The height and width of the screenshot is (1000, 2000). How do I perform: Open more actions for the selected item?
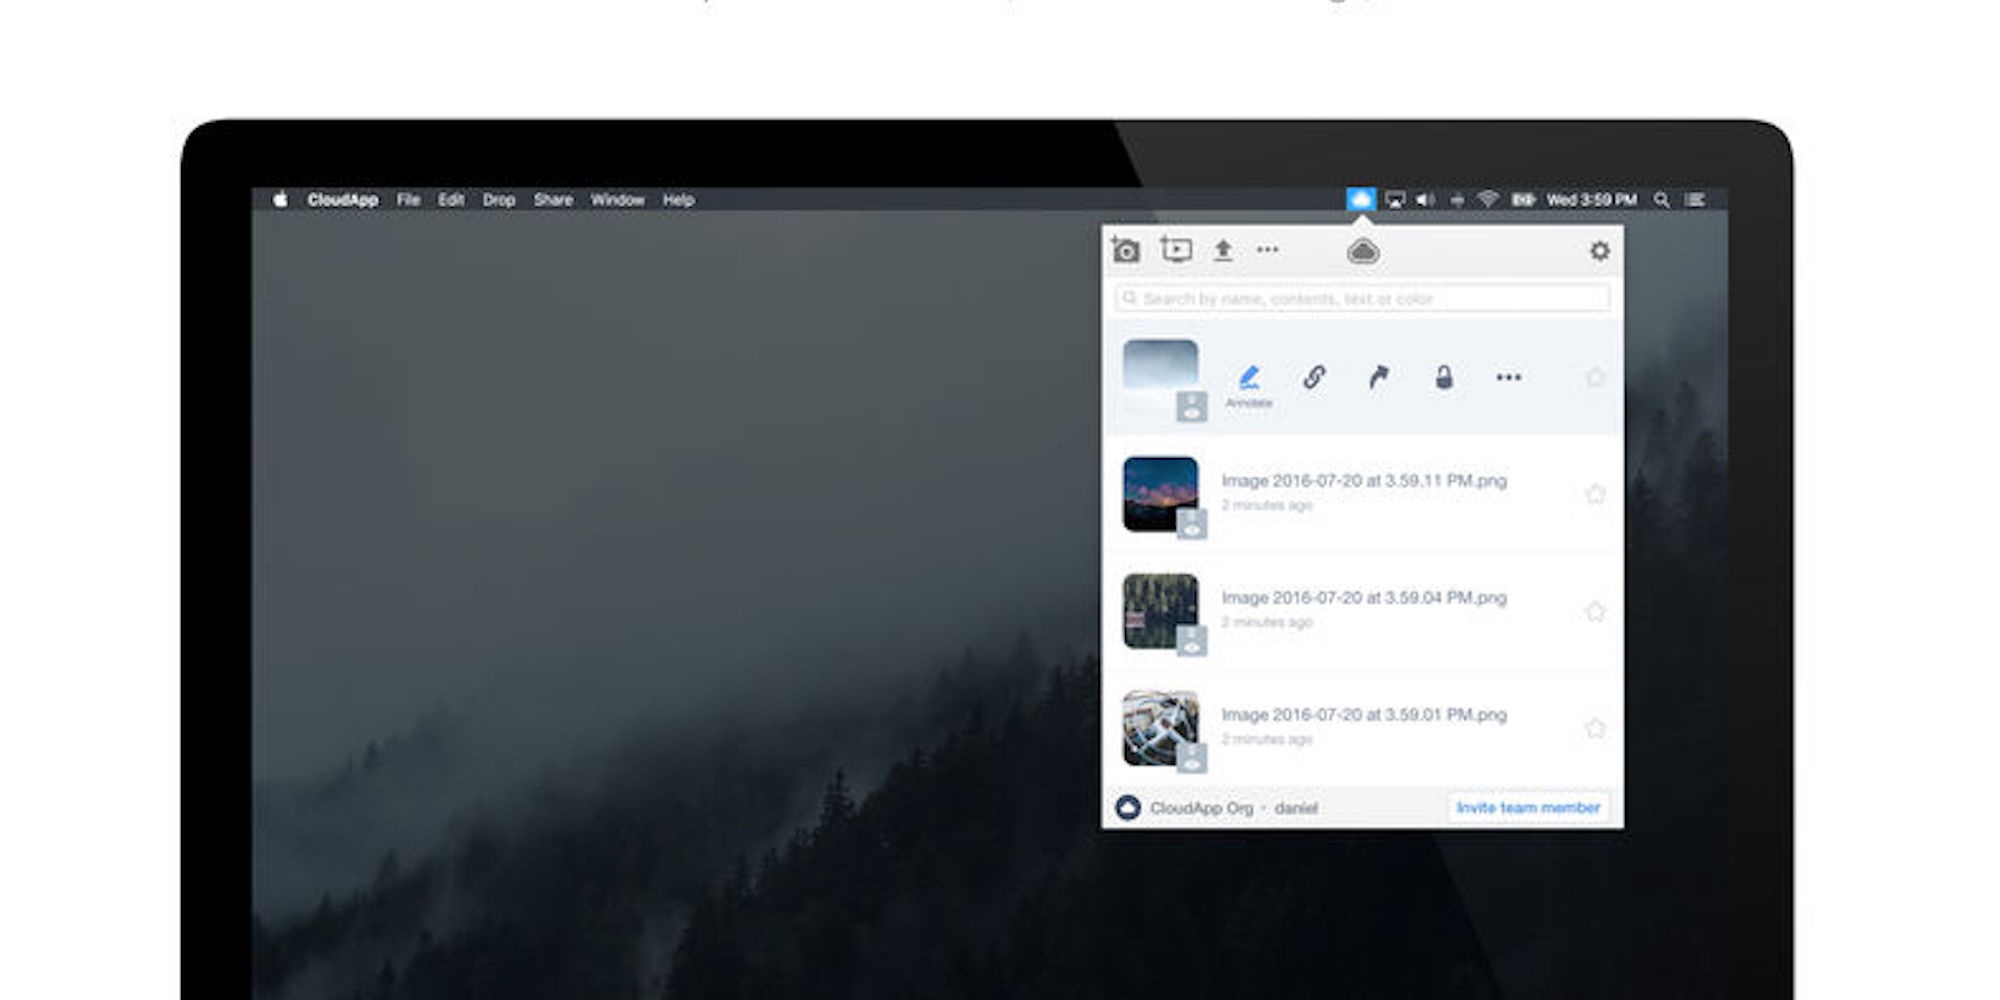[x=1509, y=378]
